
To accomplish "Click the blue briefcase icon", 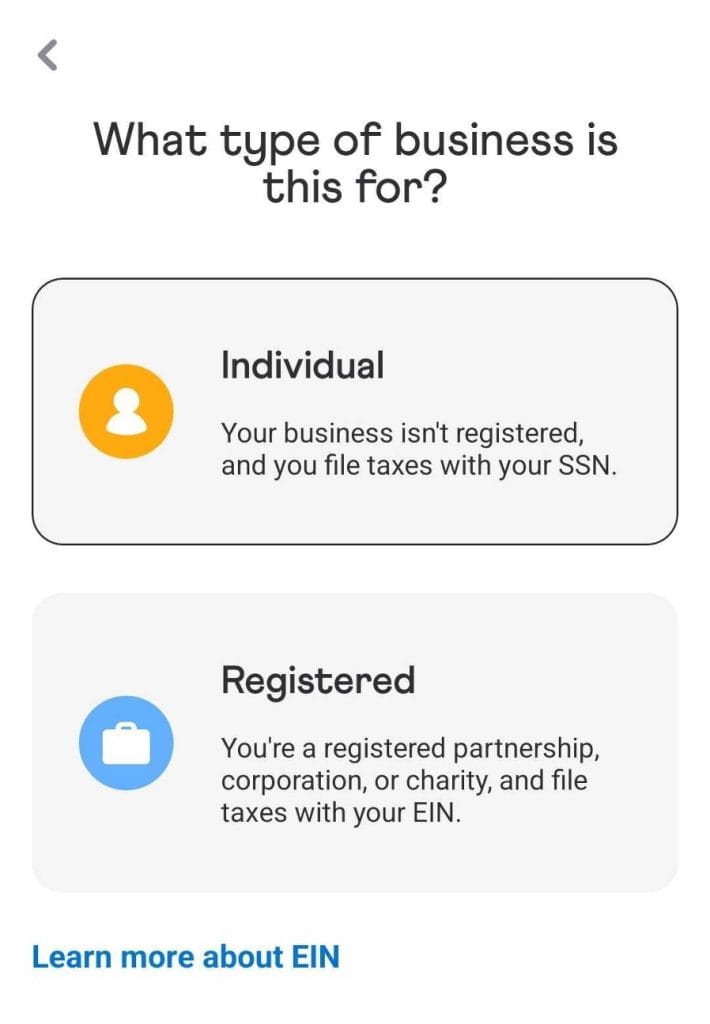I will coord(126,743).
